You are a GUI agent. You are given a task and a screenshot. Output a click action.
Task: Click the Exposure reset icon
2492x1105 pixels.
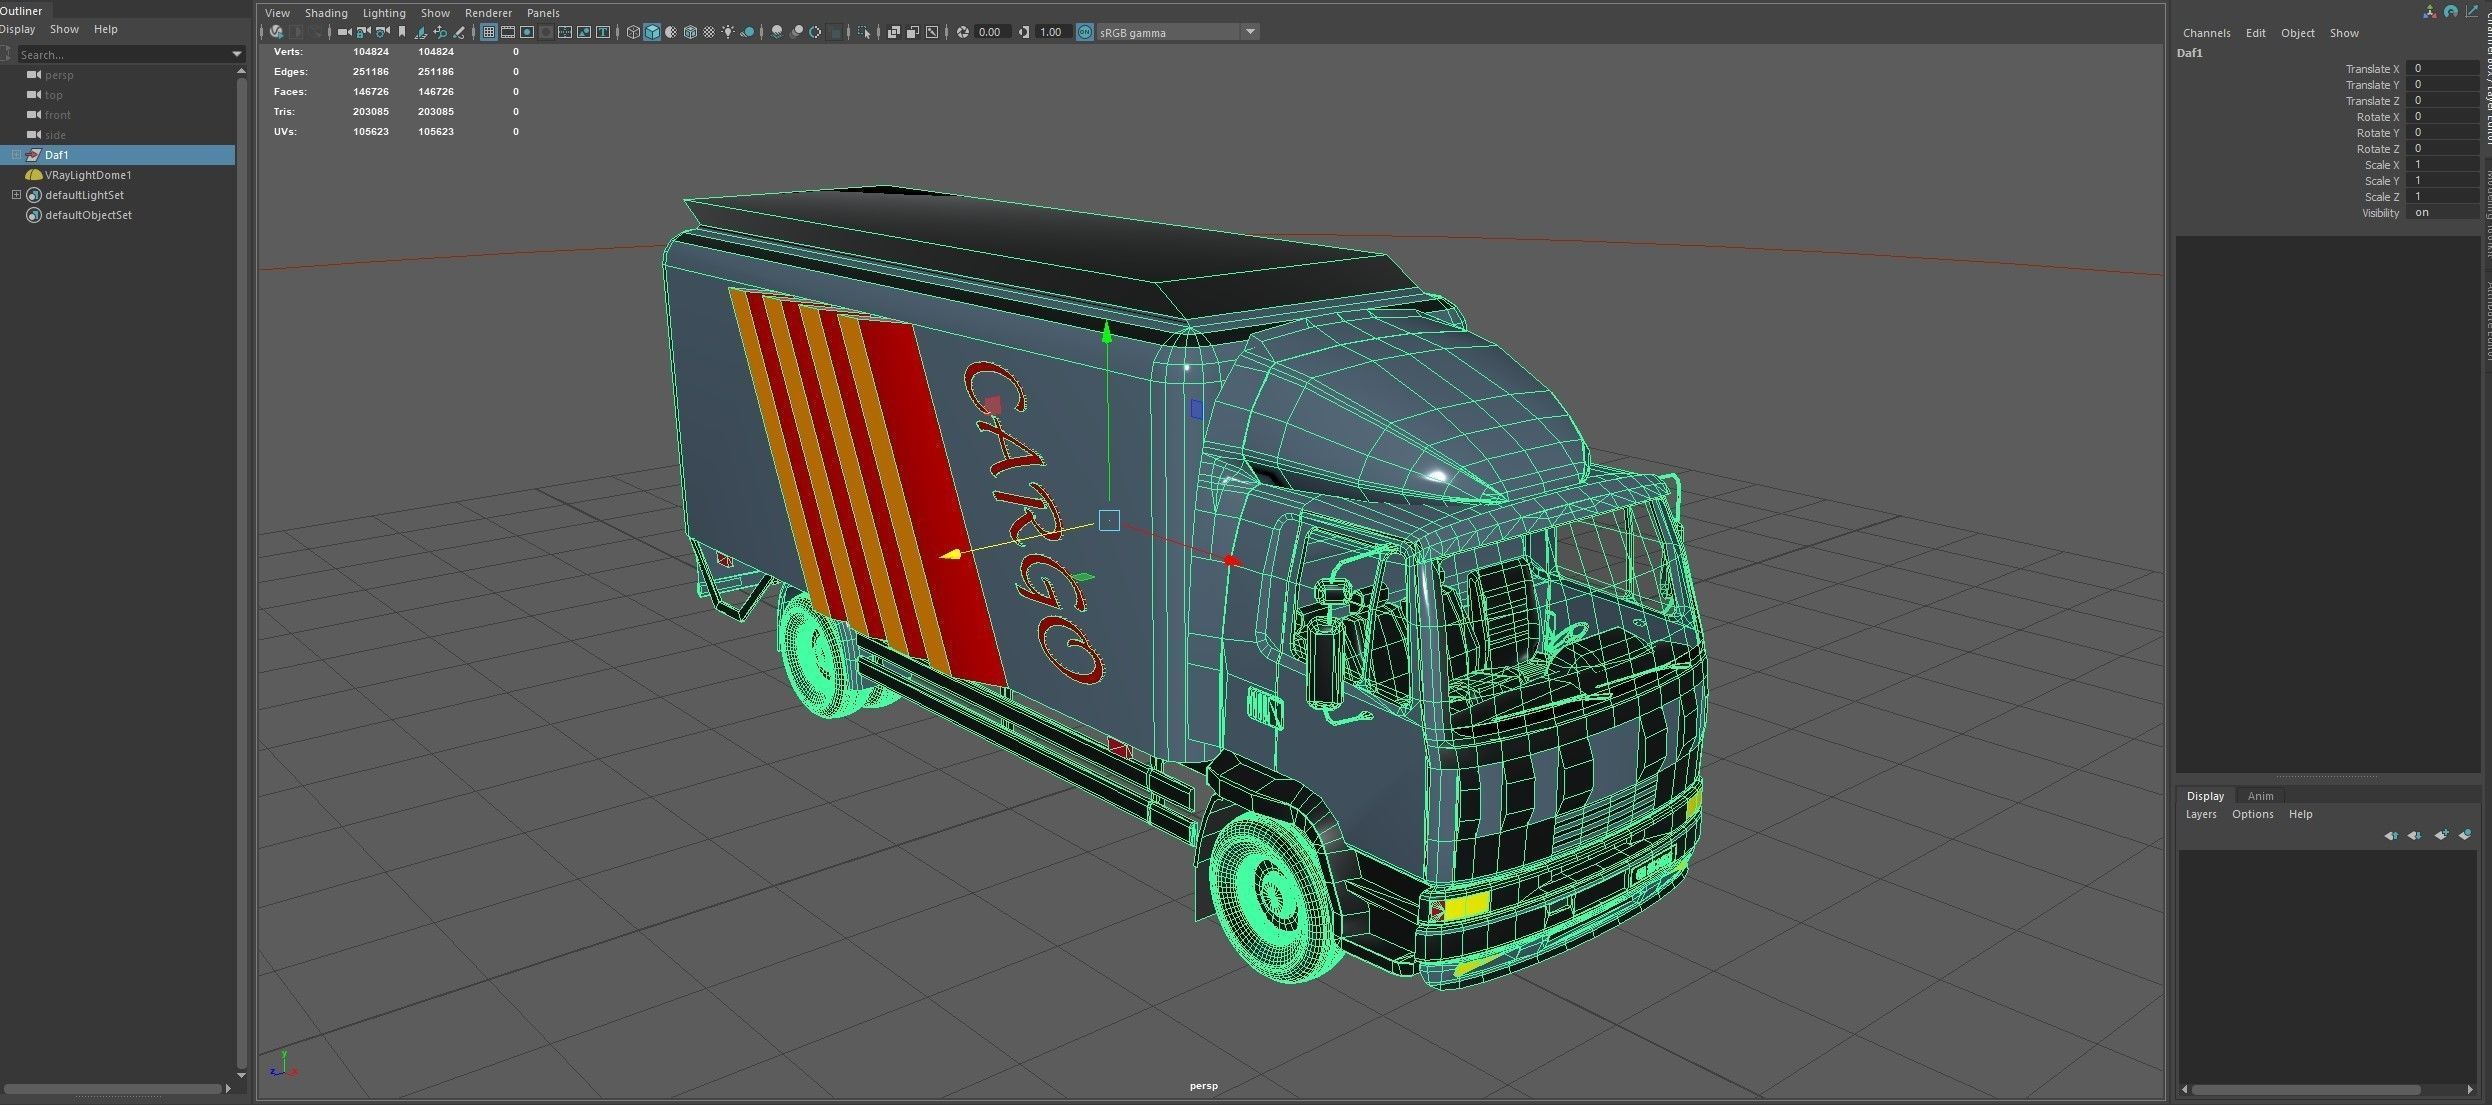click(962, 32)
